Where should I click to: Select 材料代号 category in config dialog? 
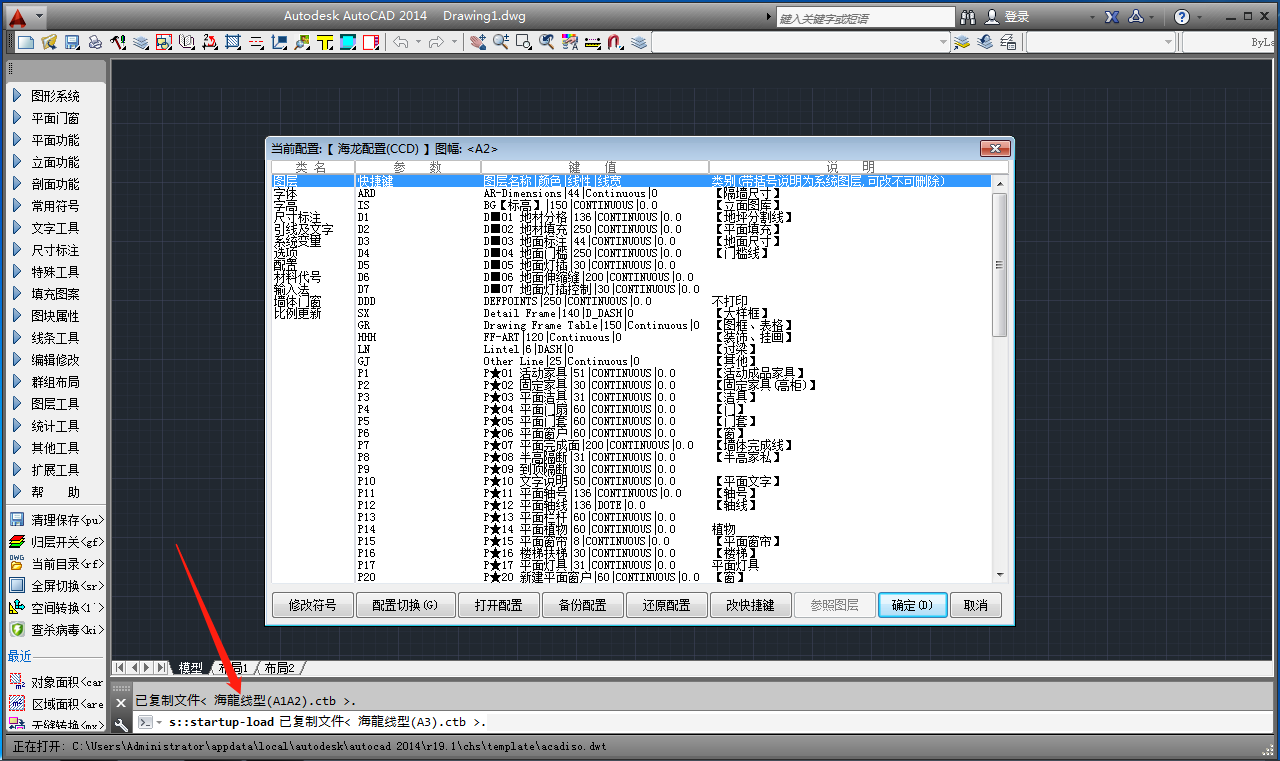[x=297, y=277]
